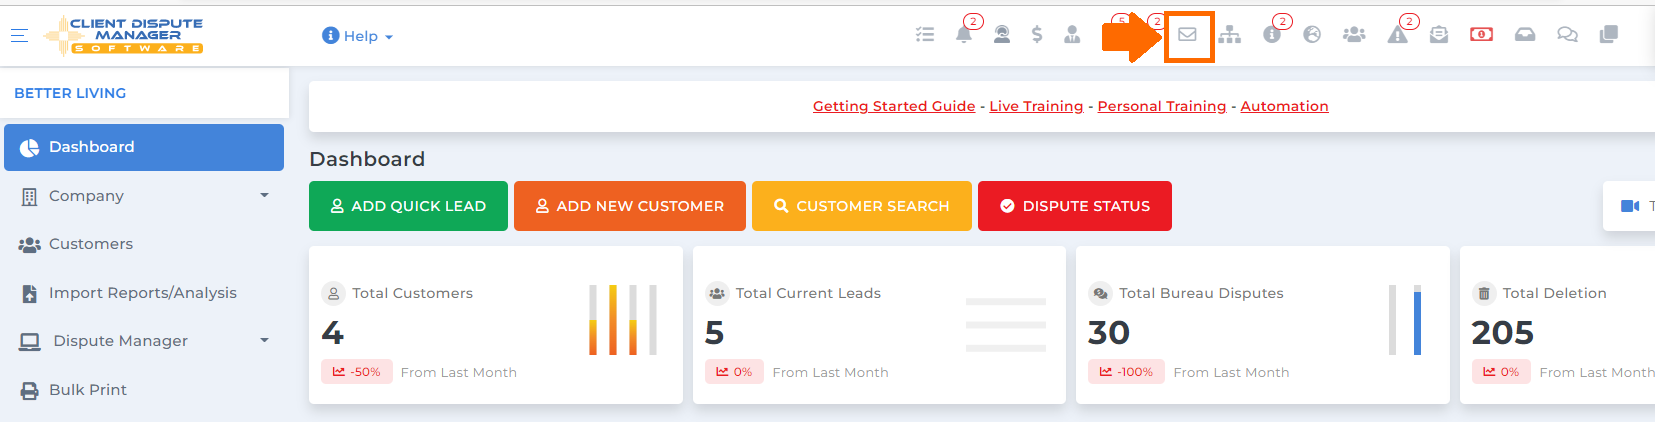This screenshot has width=1655, height=422.
Task: Open the globe icon in toolbar
Action: (1312, 35)
